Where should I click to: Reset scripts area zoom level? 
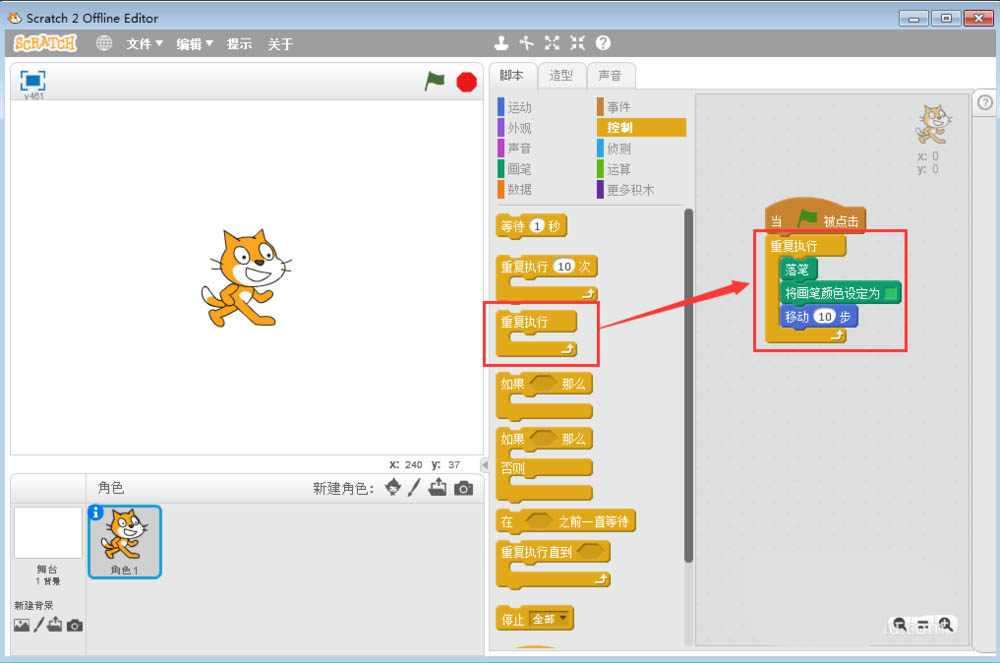tap(923, 625)
